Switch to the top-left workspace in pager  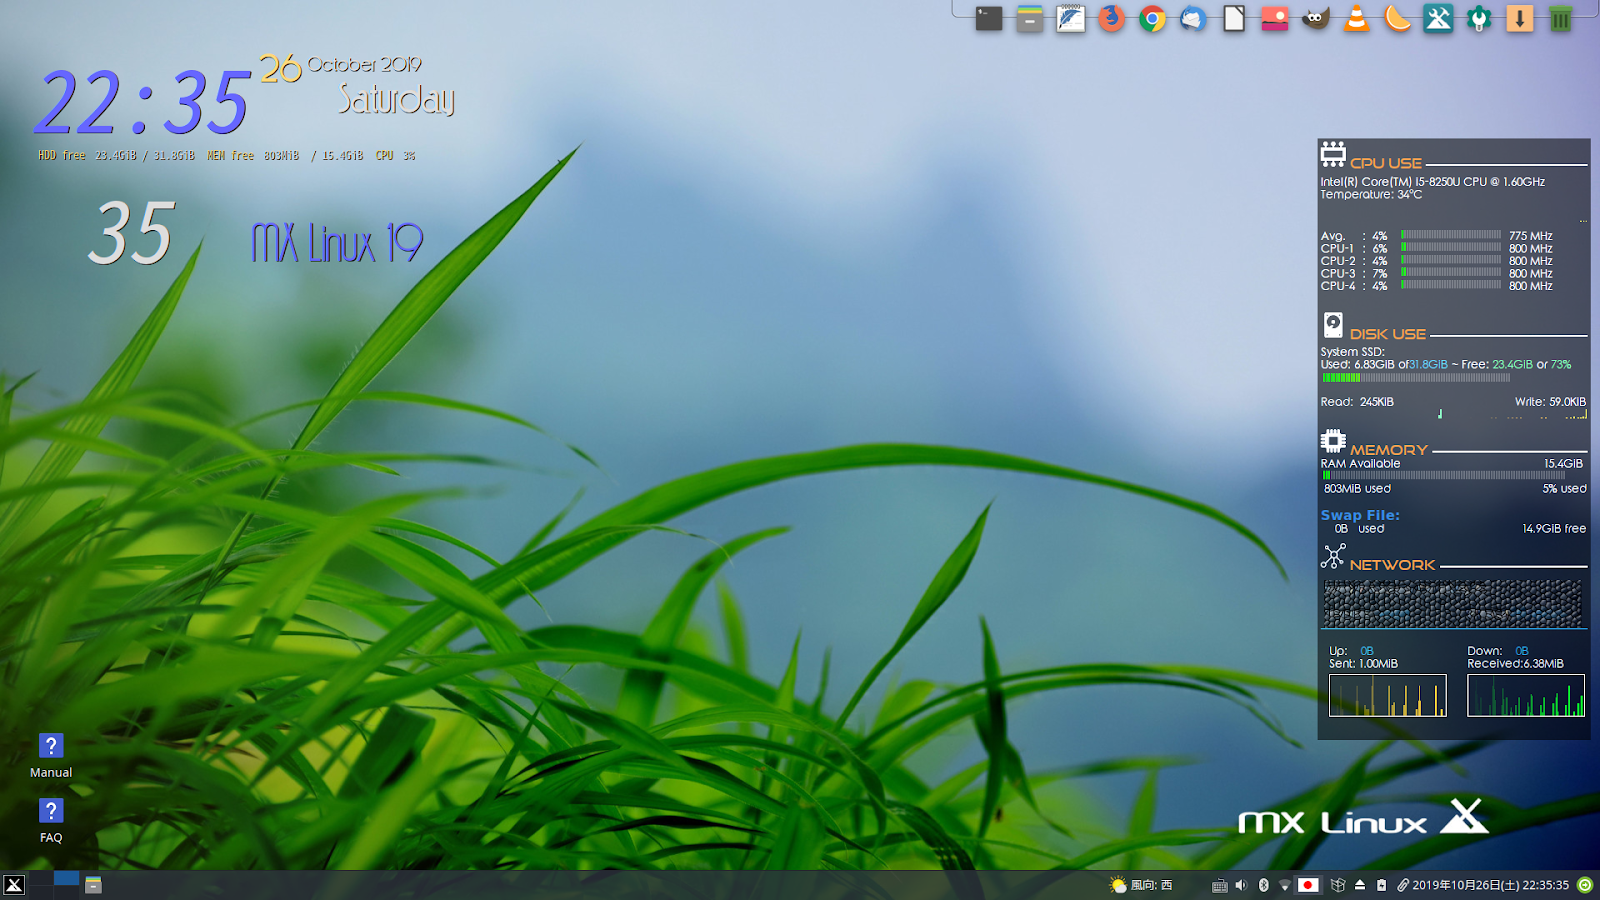click(x=41, y=878)
